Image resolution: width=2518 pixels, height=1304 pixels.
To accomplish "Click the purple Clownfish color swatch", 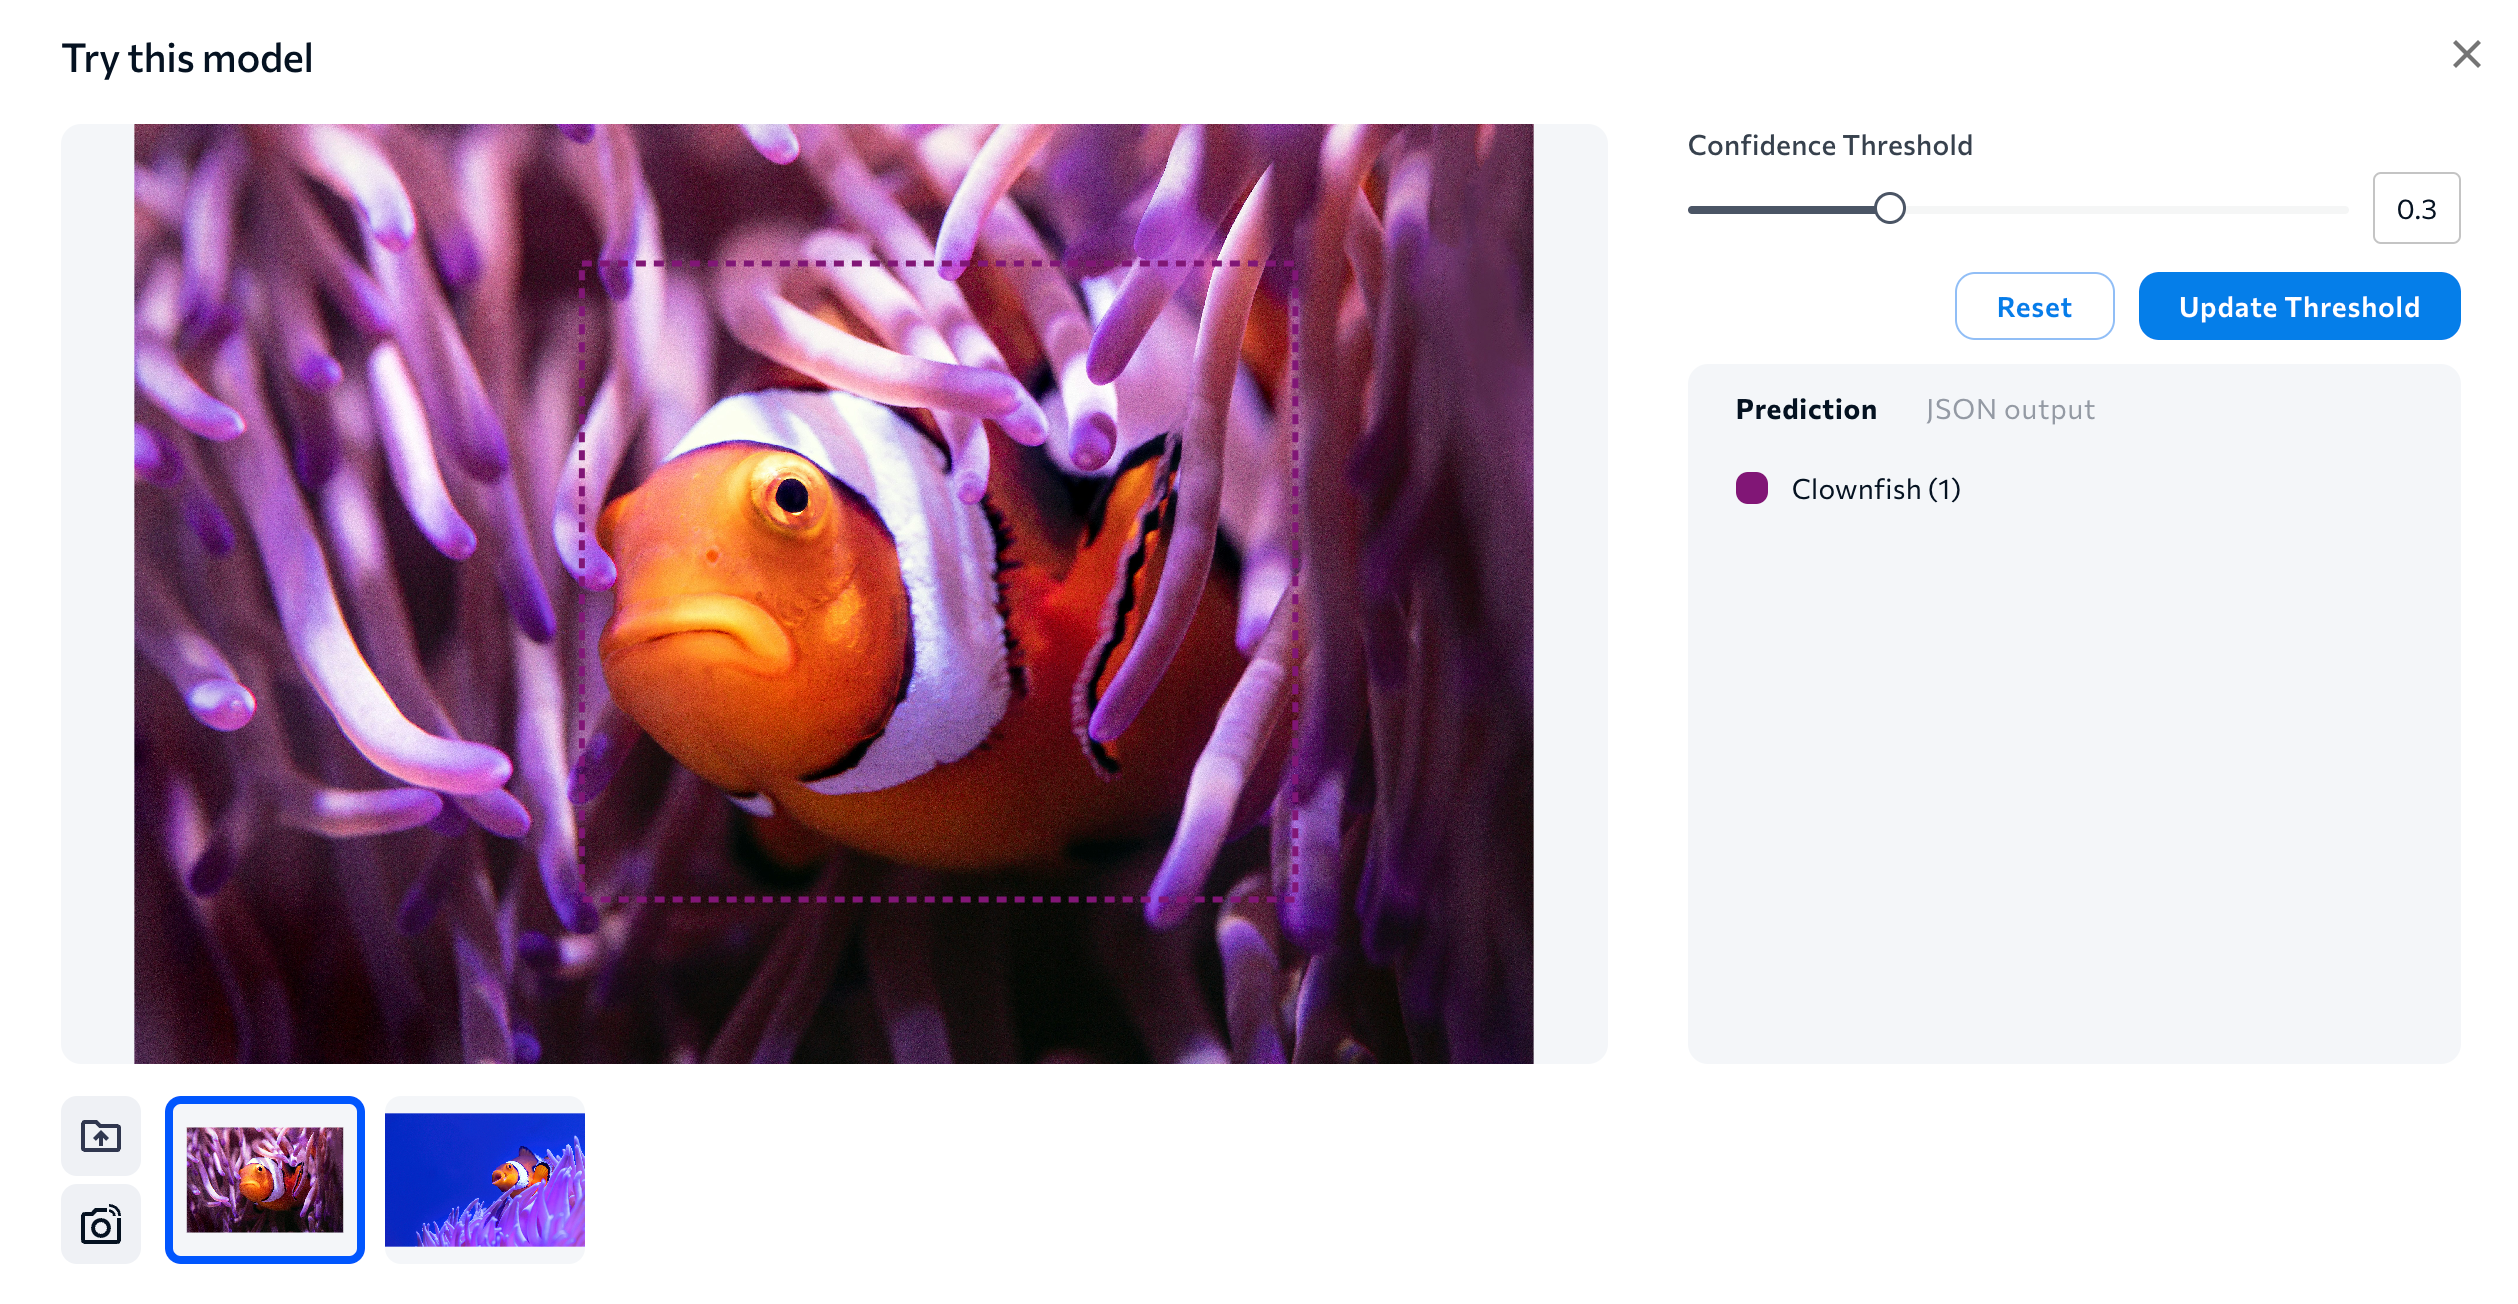I will click(x=1752, y=489).
